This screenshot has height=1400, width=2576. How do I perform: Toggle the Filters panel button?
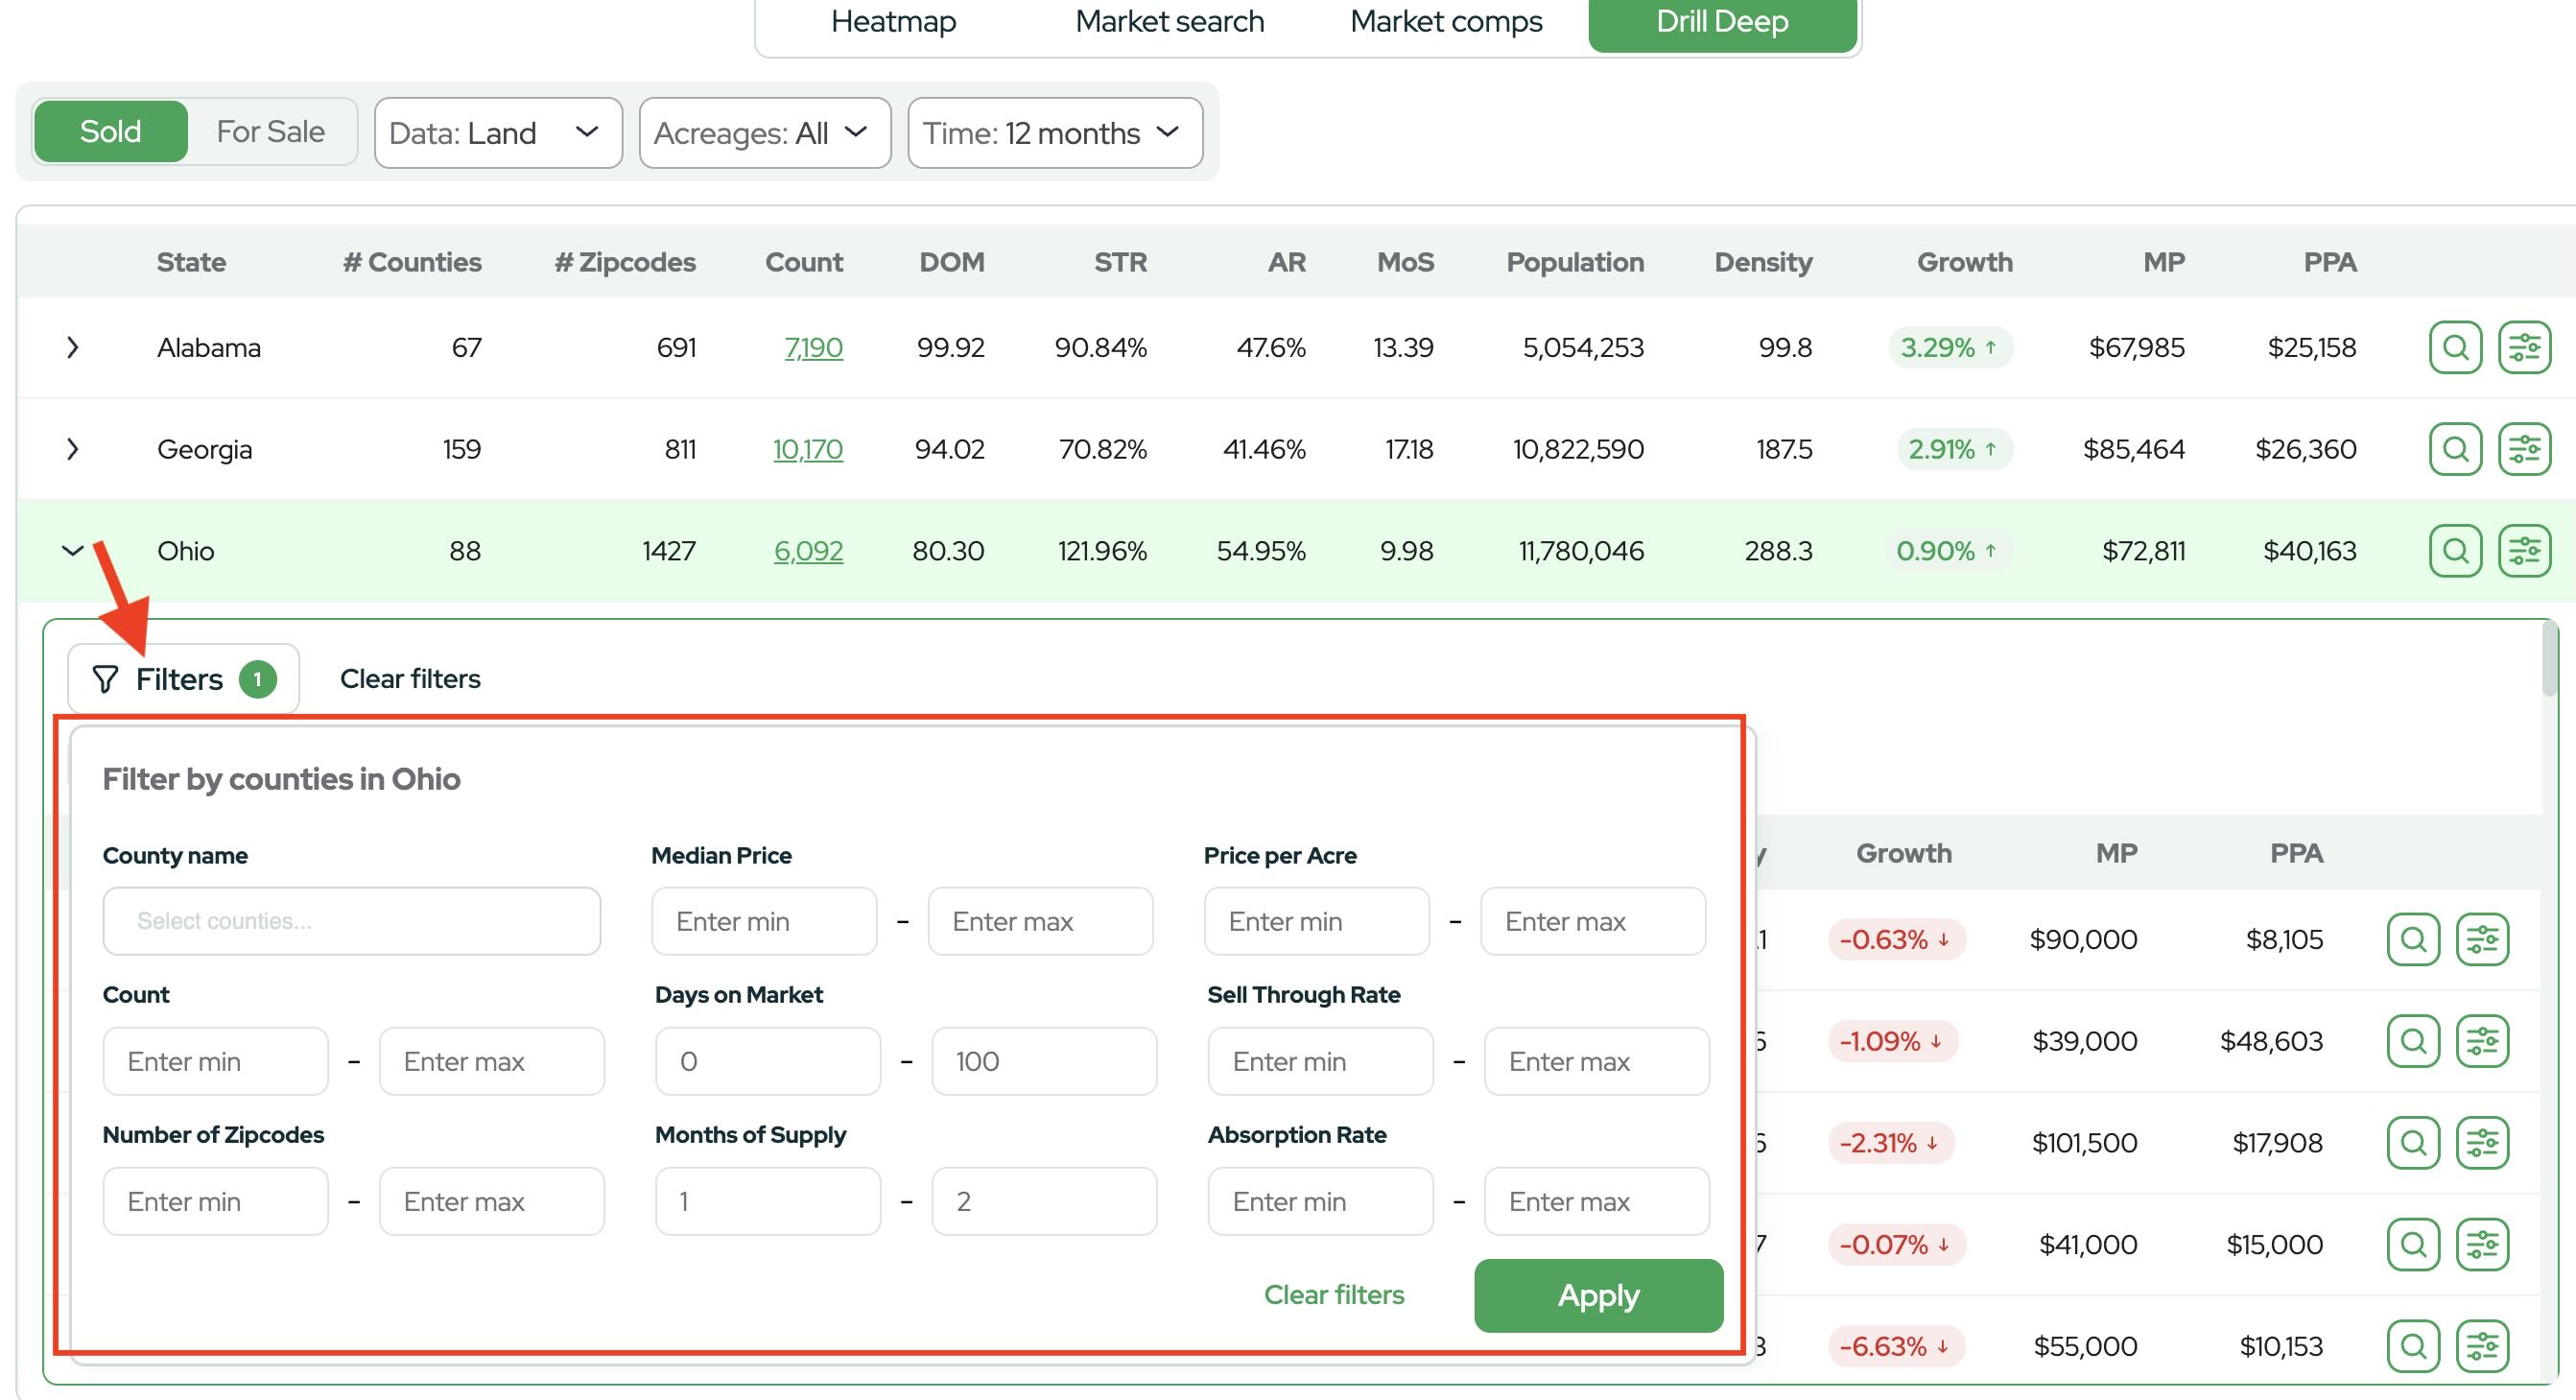click(x=183, y=679)
